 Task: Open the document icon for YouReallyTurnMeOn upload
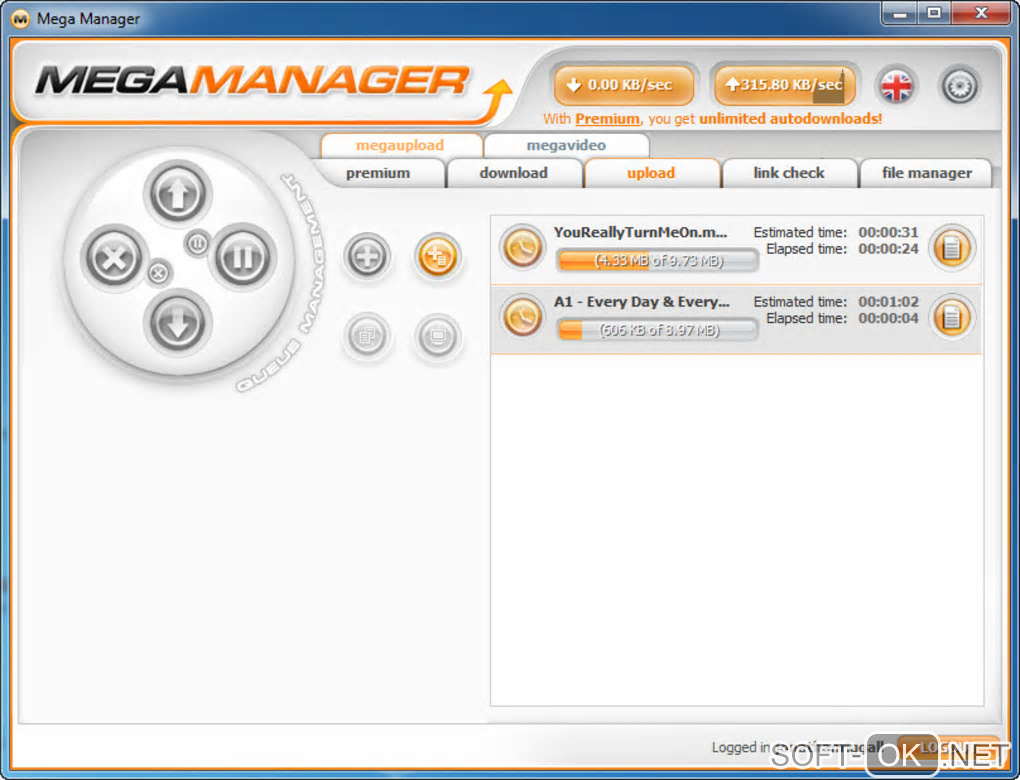(x=952, y=247)
